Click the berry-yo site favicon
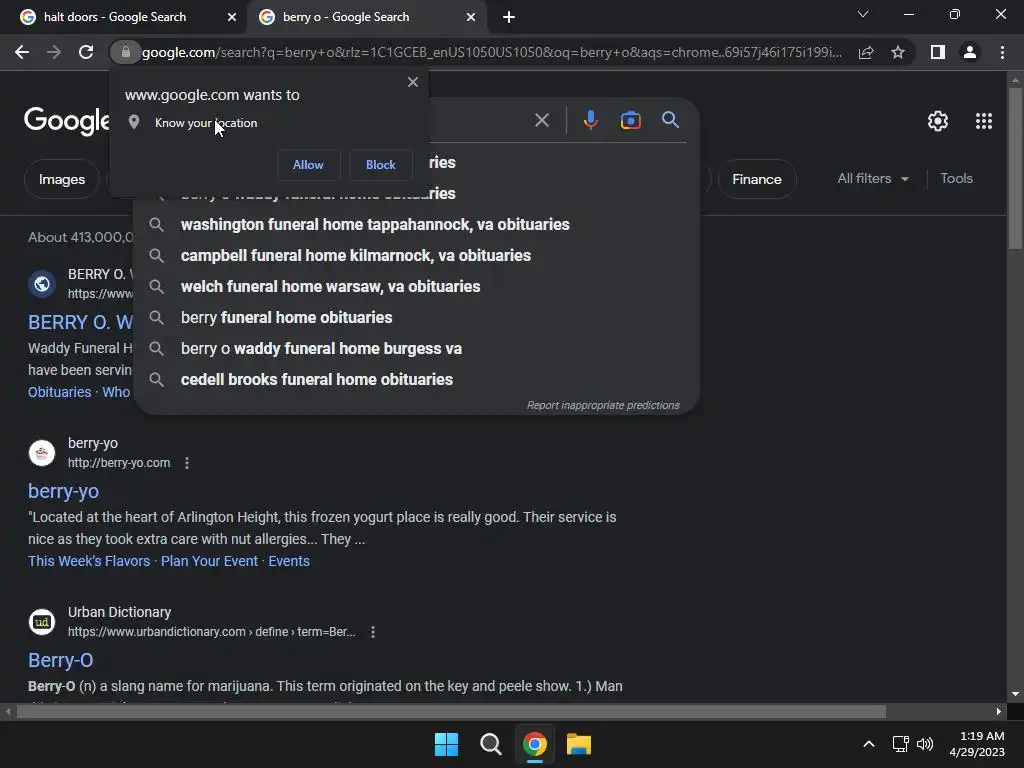This screenshot has width=1024, height=768. coord(42,453)
